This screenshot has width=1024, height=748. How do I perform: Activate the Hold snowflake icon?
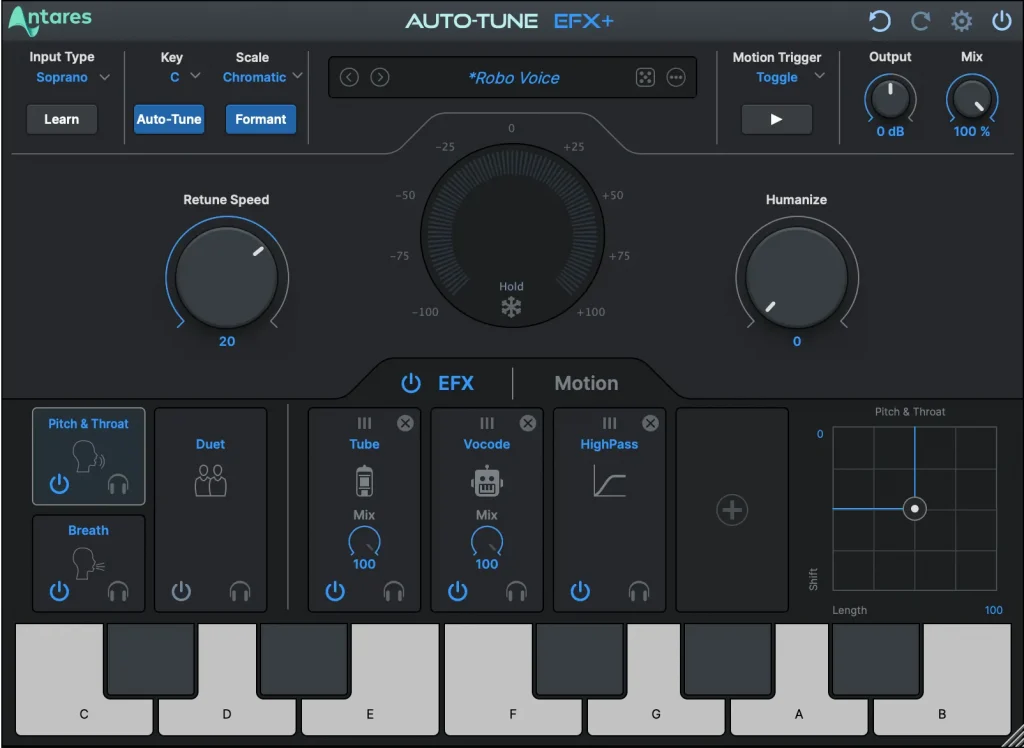click(511, 308)
